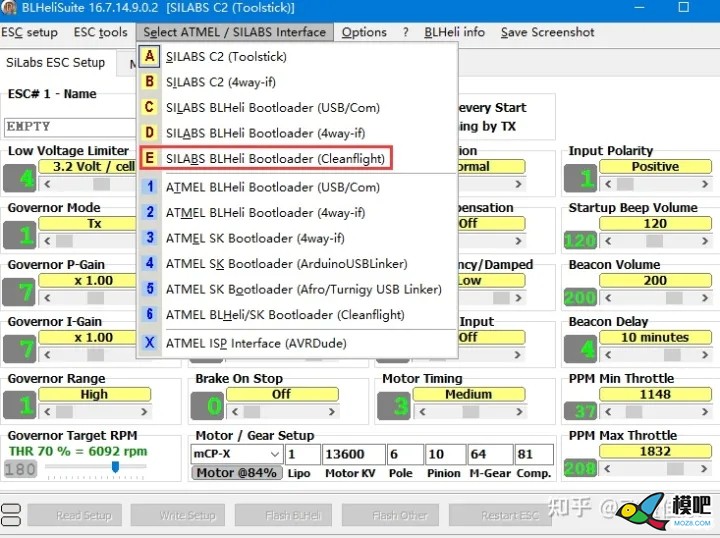Click the Lipo cell count field
The width and height of the screenshot is (720, 538).
(x=302, y=454)
